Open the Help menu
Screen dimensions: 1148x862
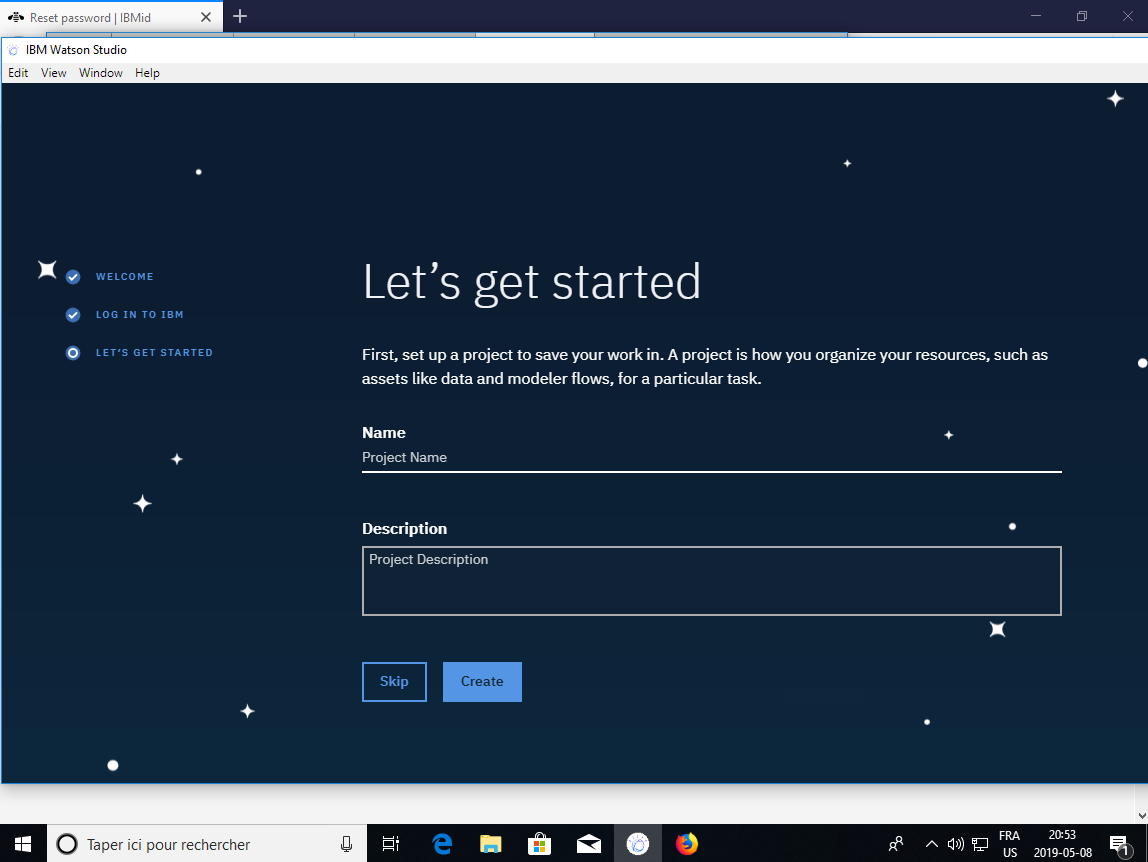(x=147, y=73)
